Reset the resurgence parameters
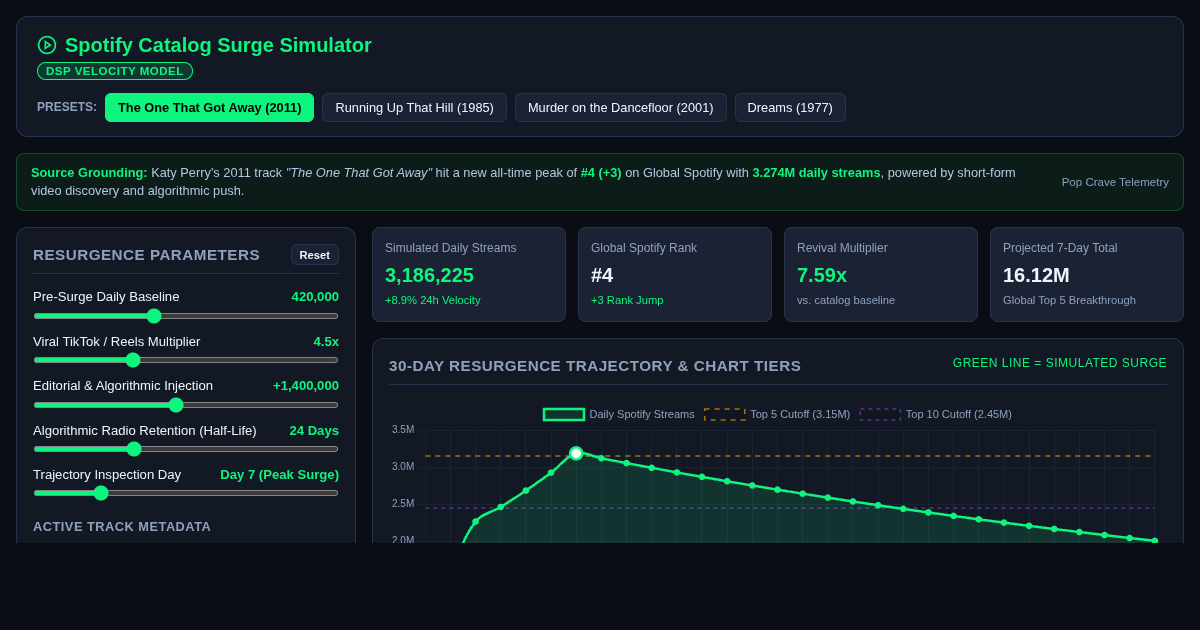The height and width of the screenshot is (630, 1200). point(315,255)
